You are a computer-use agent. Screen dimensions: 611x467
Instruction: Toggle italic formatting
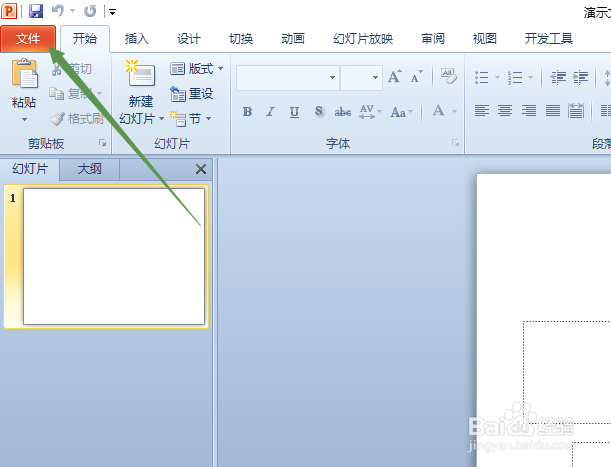pyautogui.click(x=270, y=112)
